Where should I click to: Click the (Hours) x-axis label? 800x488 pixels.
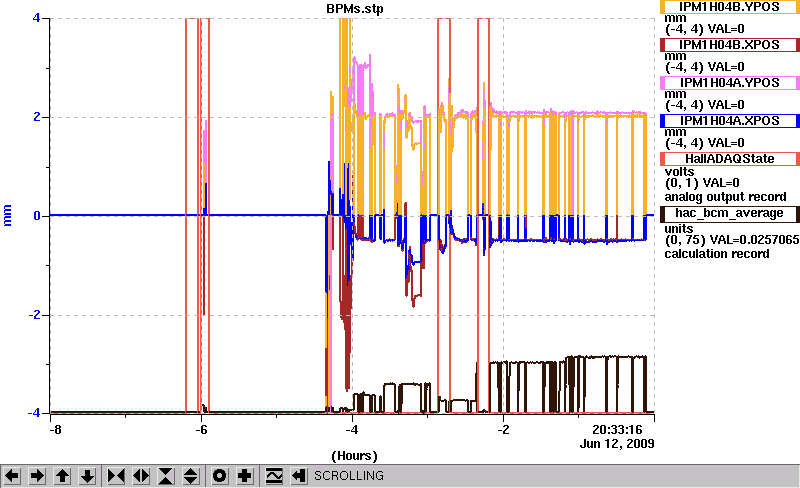355,455
